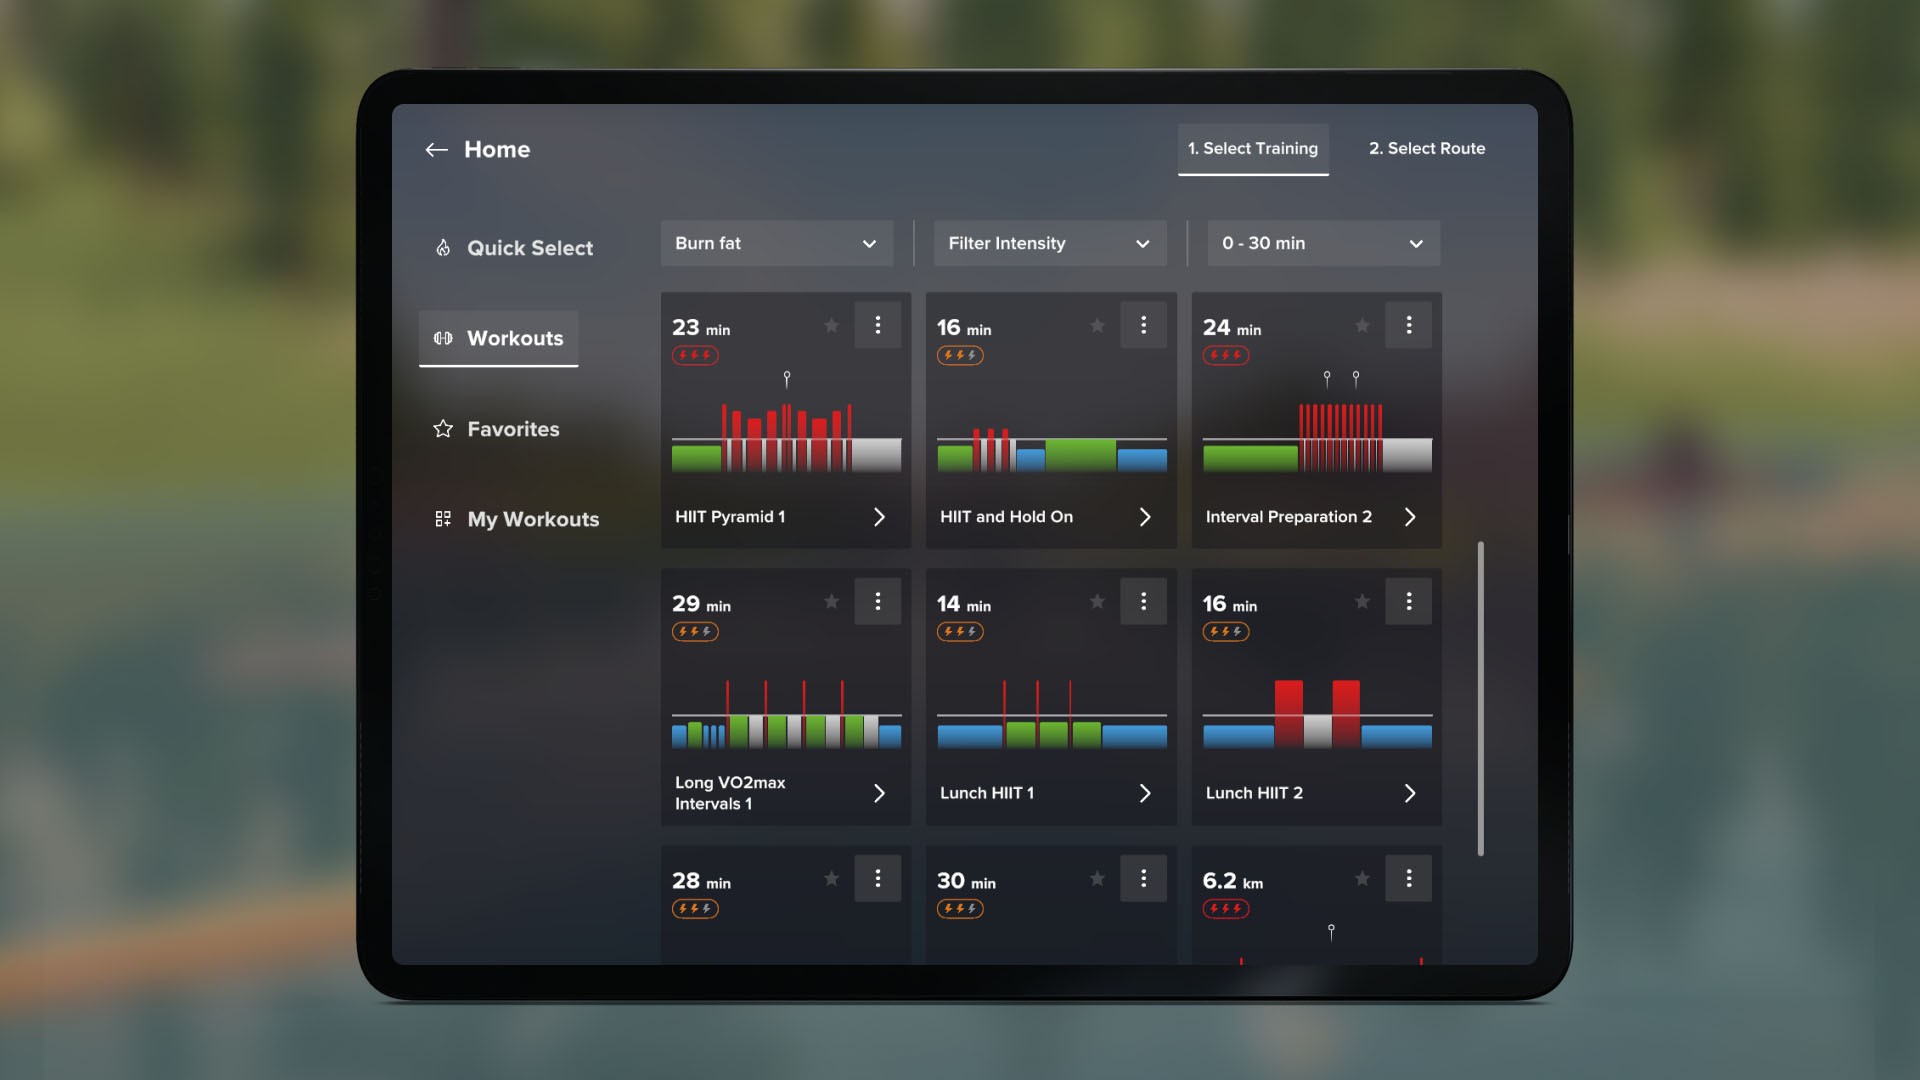Click the HIIT and Hold On interval graph
The width and height of the screenshot is (1920, 1080).
(1052, 449)
